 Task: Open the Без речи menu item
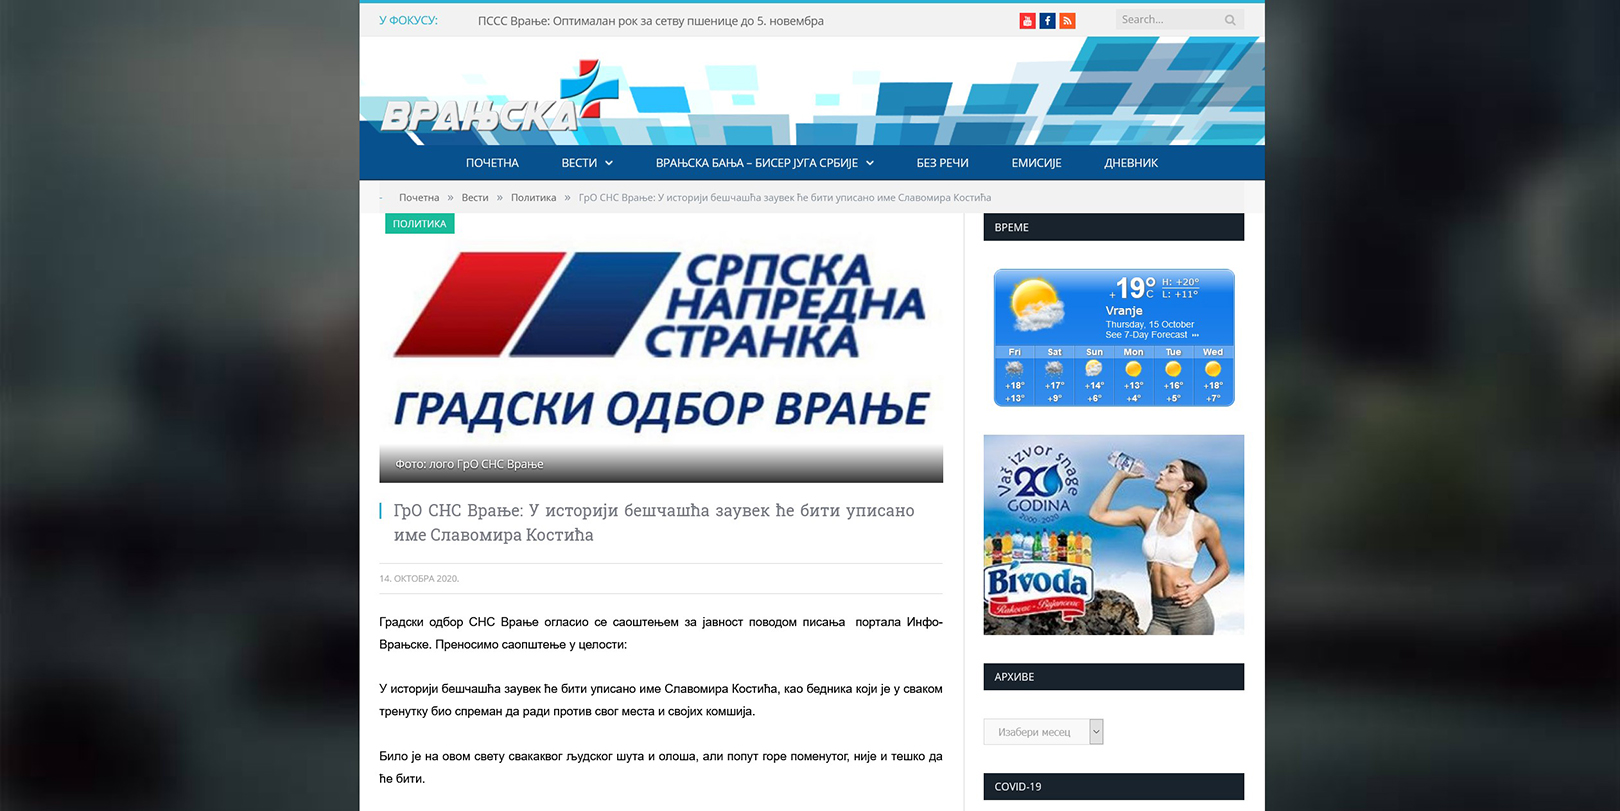click(x=942, y=163)
